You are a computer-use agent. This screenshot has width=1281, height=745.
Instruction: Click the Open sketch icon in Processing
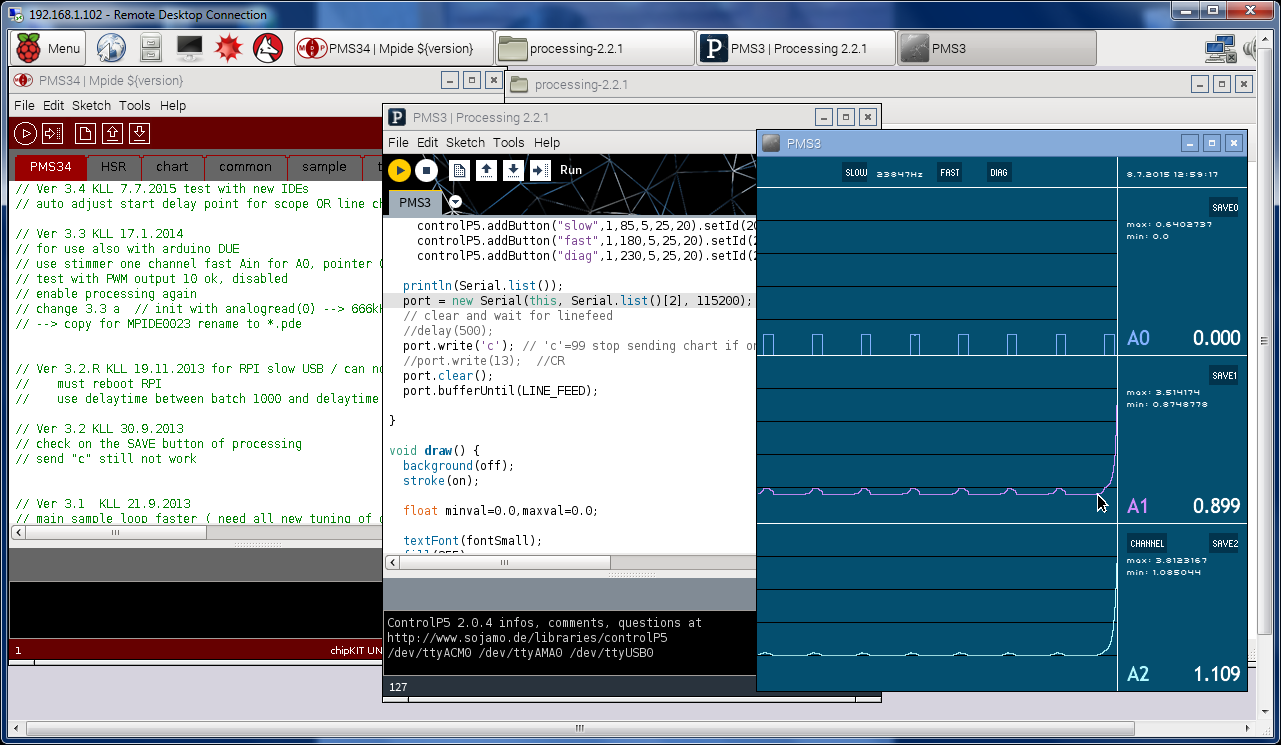coord(486,170)
